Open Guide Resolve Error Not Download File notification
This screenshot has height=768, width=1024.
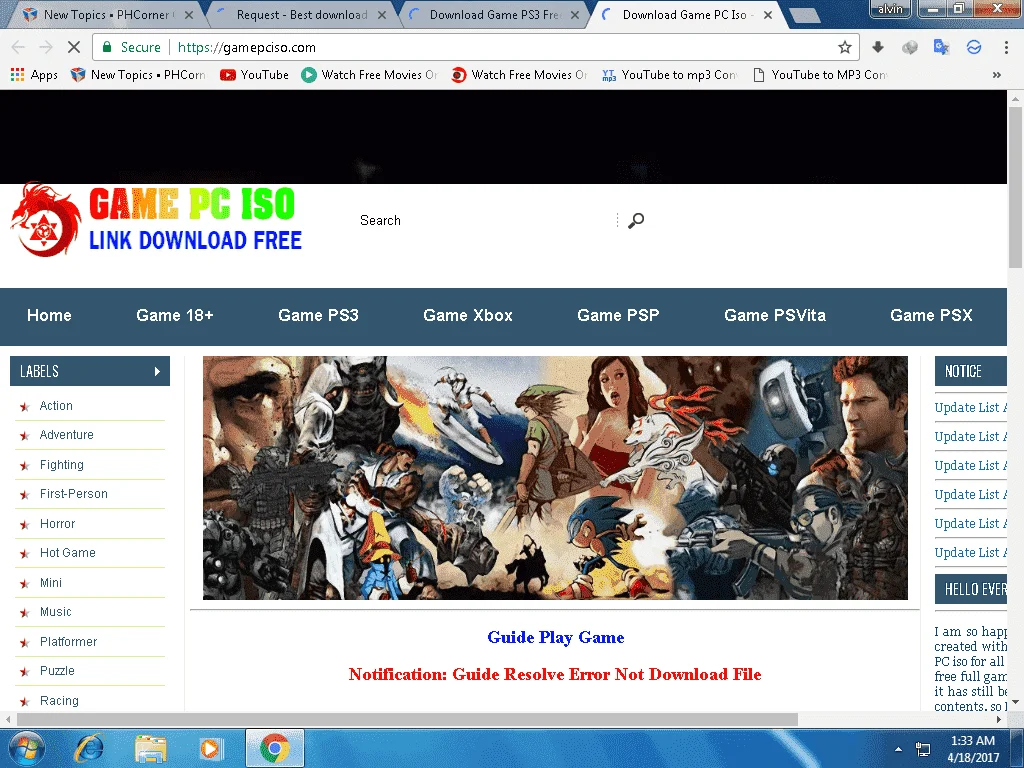click(555, 674)
